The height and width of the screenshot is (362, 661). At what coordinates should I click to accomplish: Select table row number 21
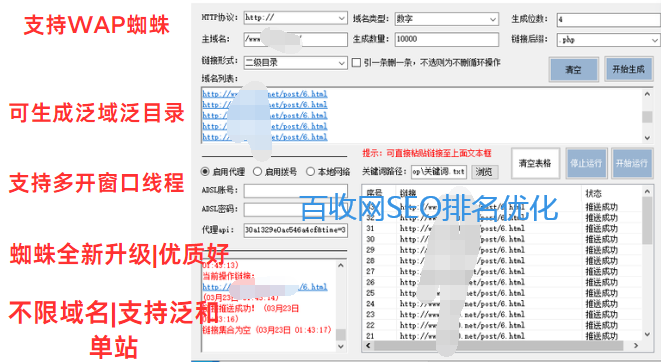[x=502, y=336]
